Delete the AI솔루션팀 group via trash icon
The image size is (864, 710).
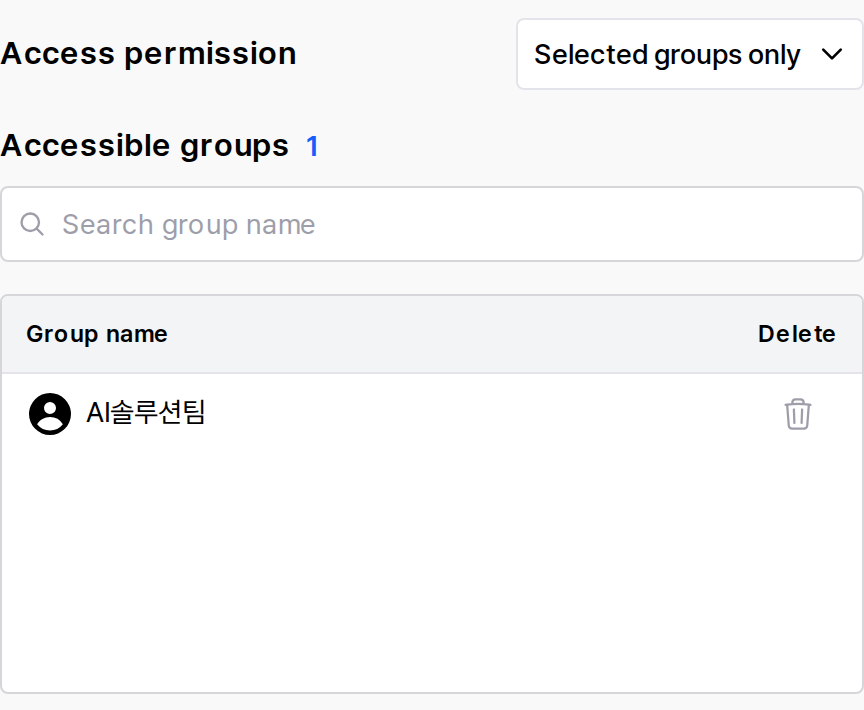pyautogui.click(x=797, y=414)
